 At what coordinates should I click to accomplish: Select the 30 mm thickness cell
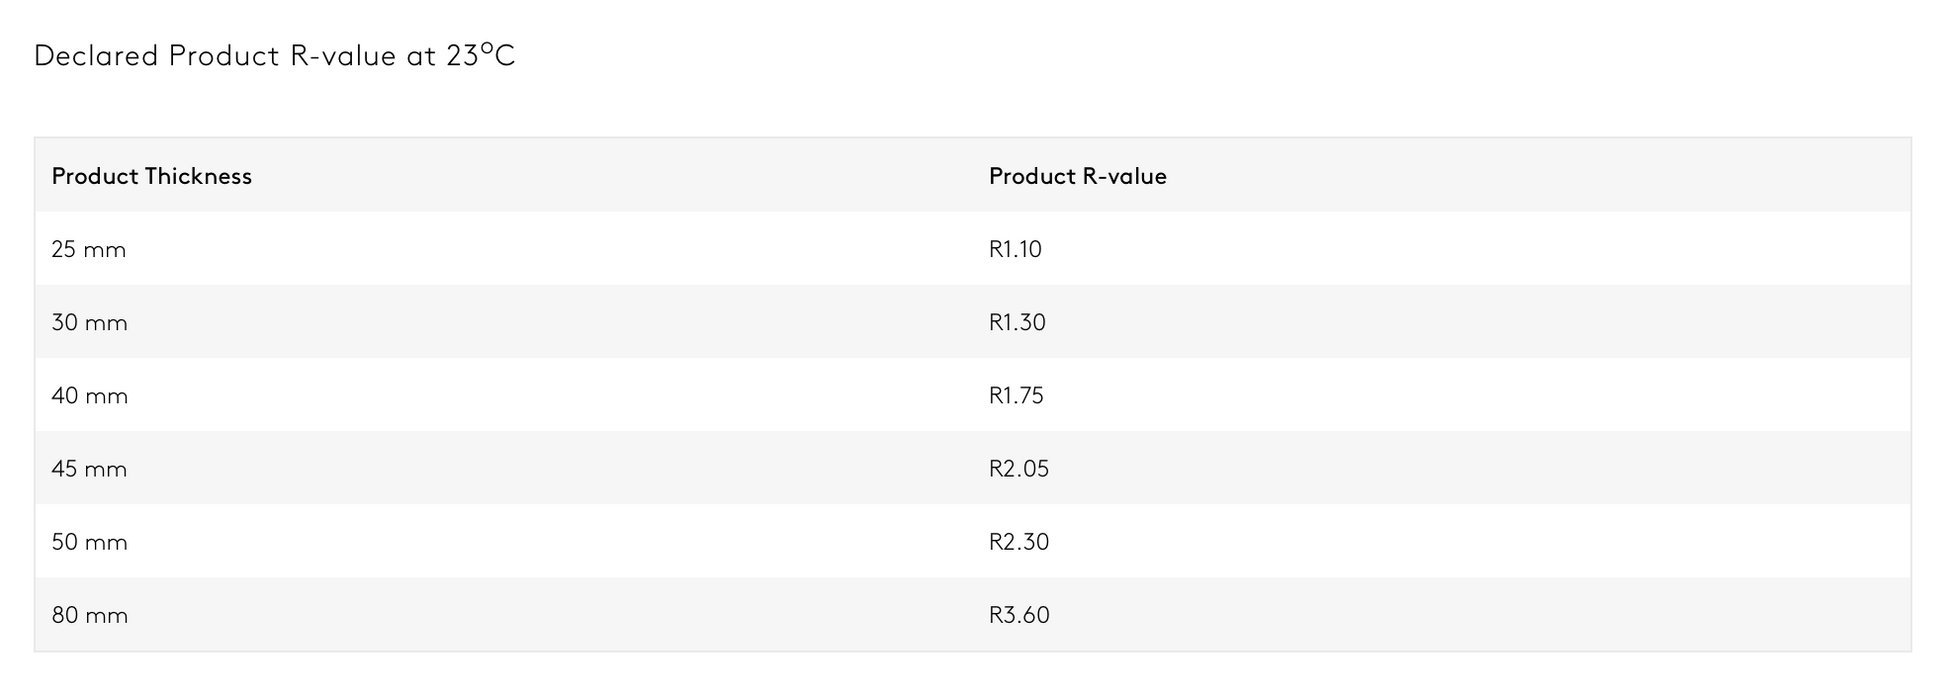[x=89, y=322]
